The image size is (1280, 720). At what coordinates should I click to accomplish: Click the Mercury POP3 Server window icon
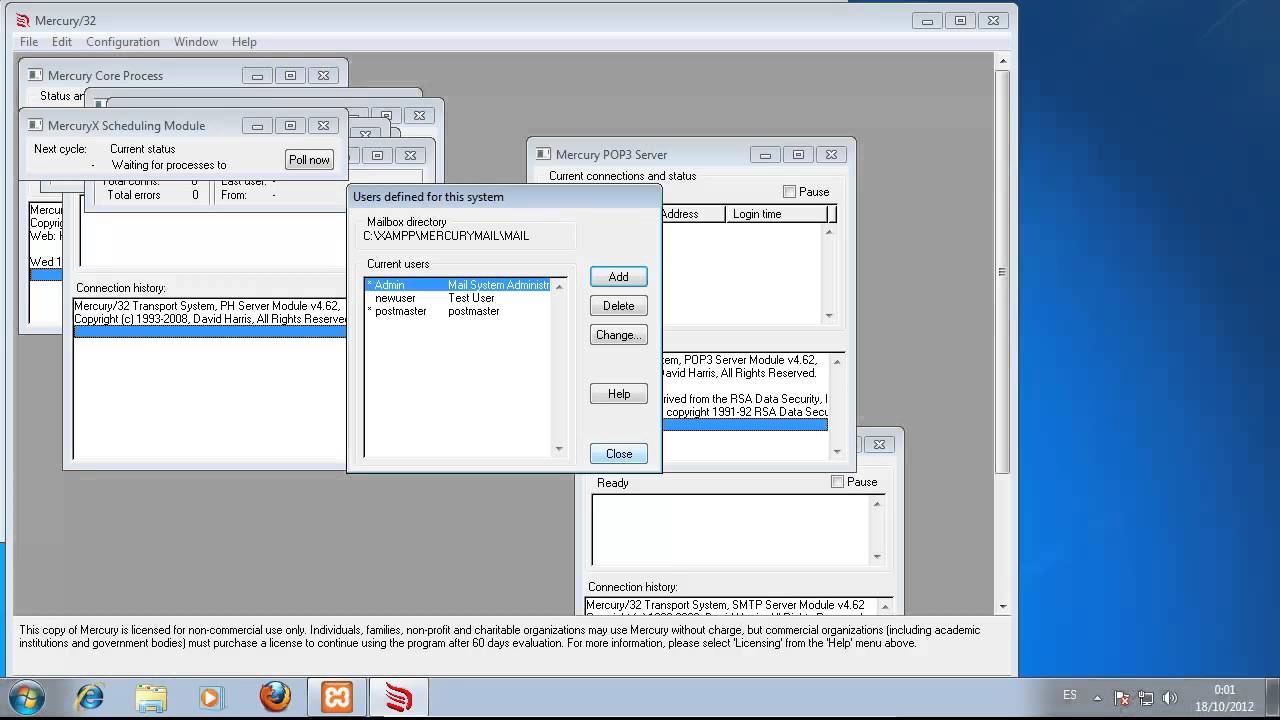point(544,154)
